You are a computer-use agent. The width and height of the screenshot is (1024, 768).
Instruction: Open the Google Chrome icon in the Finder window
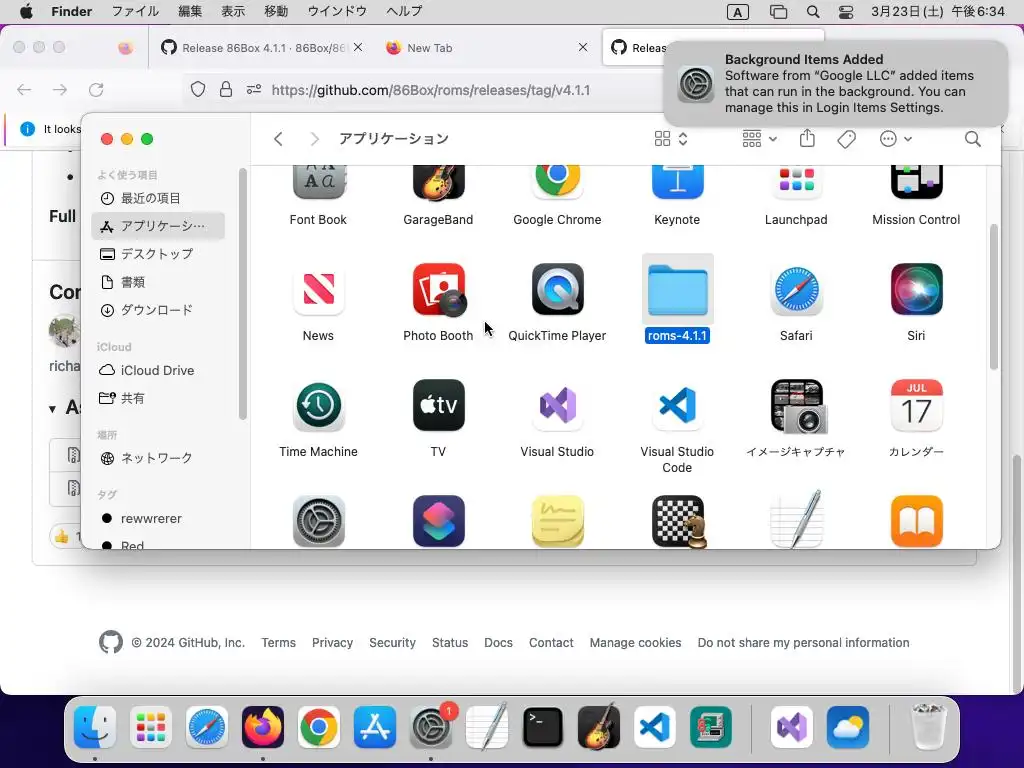click(557, 183)
